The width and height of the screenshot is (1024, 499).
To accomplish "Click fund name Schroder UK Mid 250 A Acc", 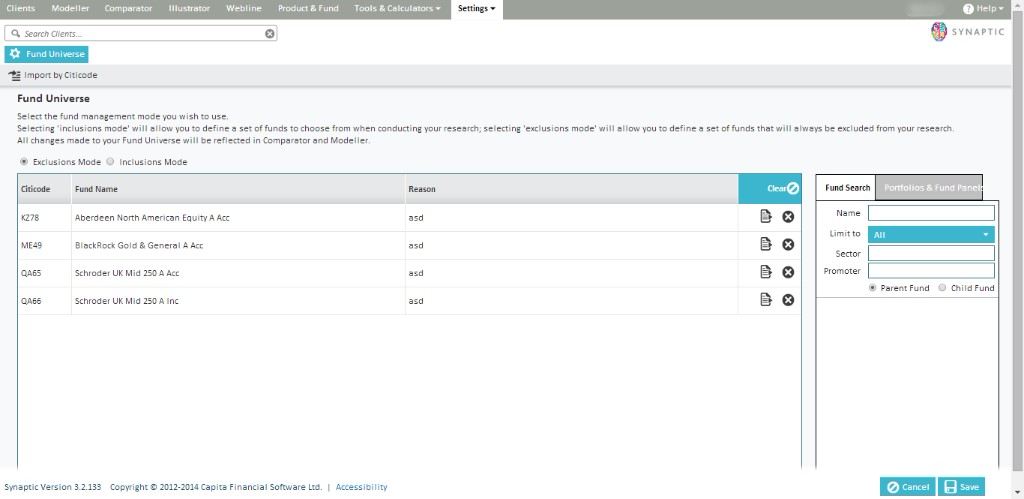I will coord(127,273).
